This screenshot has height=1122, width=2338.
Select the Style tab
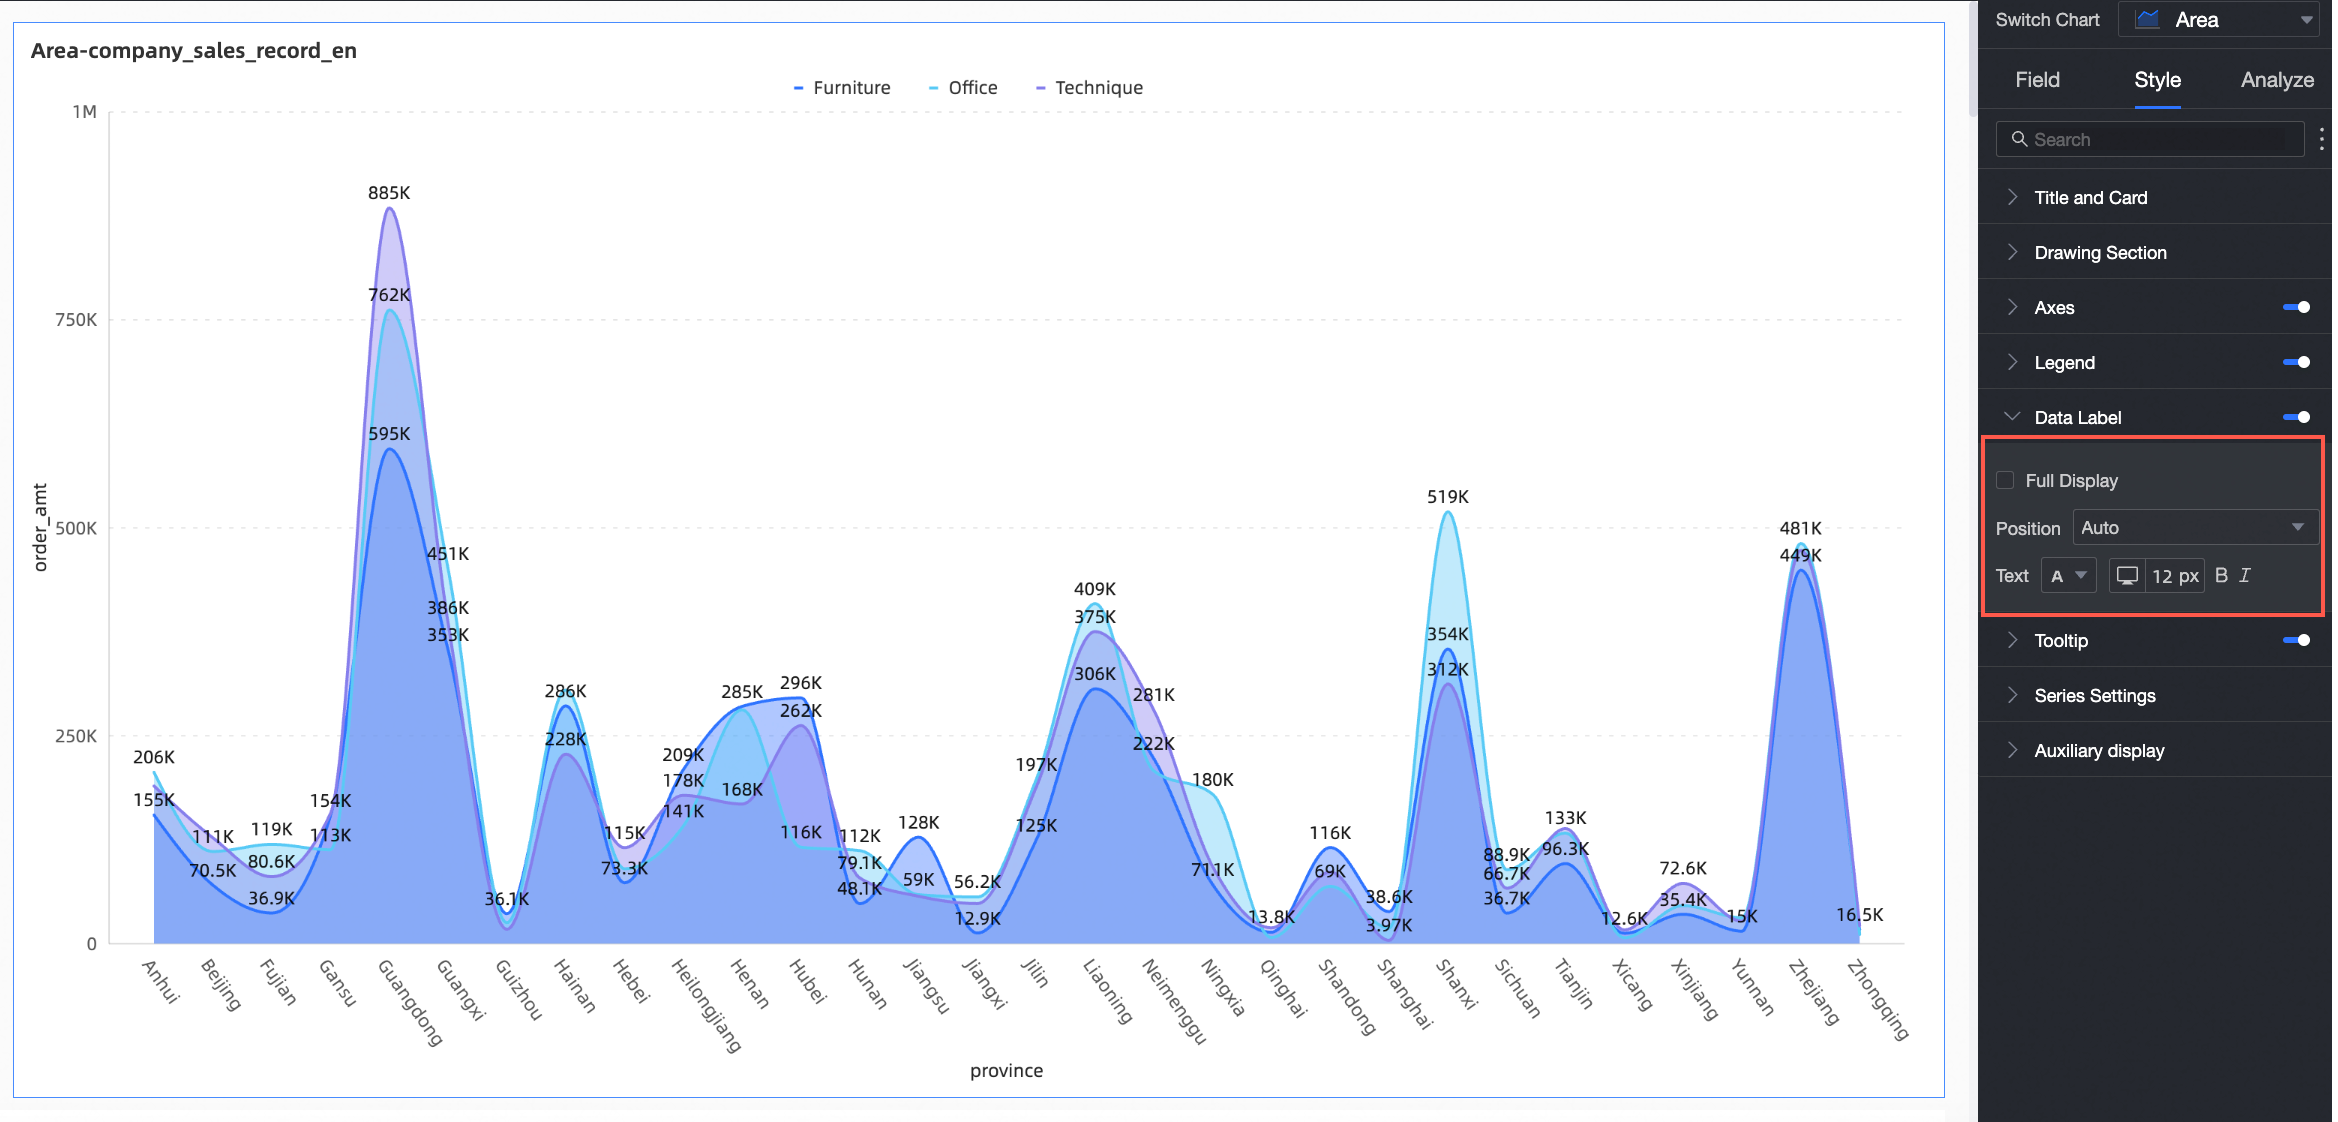[2157, 80]
